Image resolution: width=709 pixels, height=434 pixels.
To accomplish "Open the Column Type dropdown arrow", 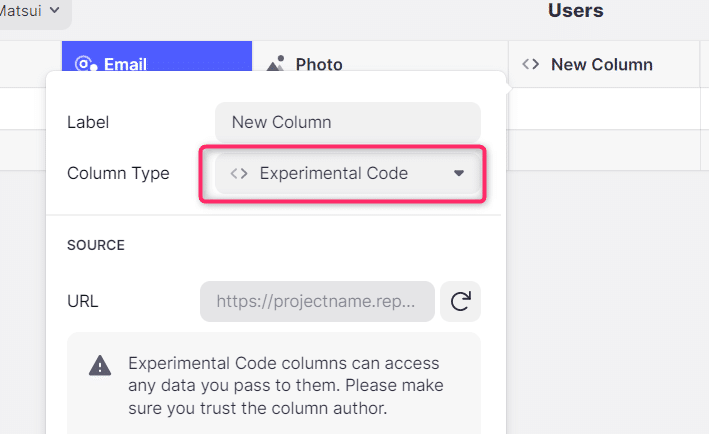I will click(x=459, y=174).
